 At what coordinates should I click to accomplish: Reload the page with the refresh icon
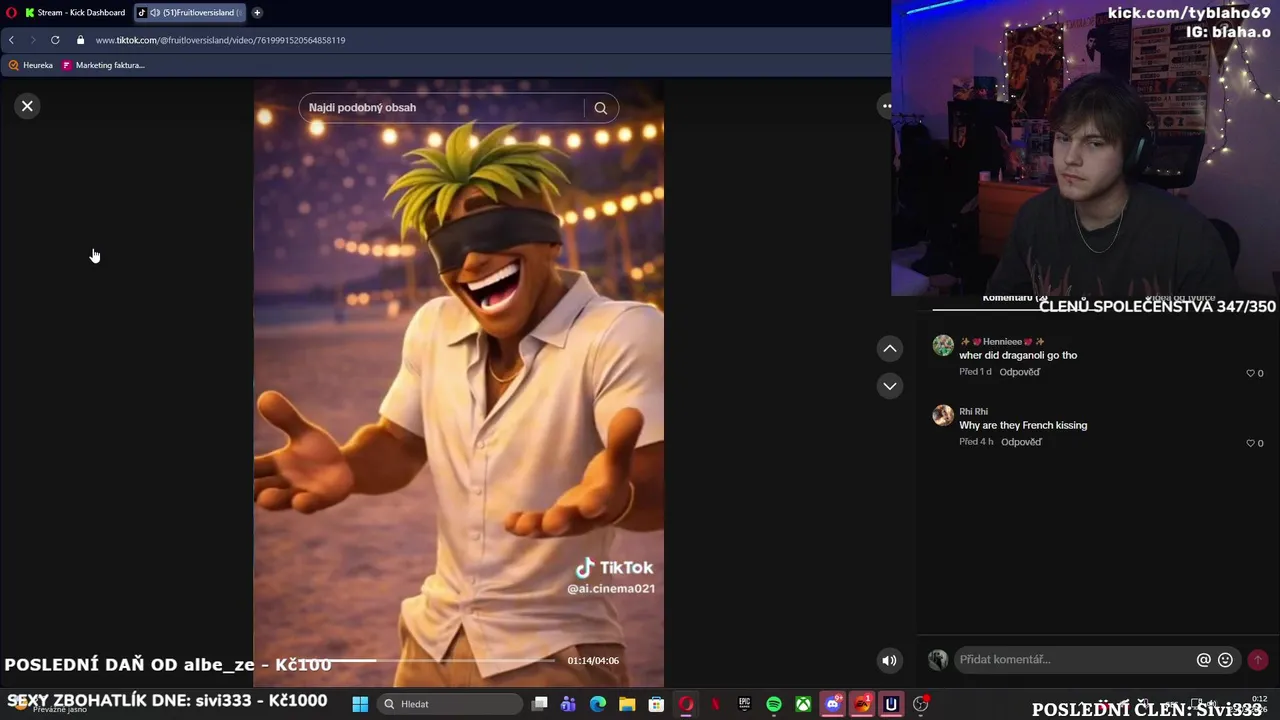point(55,40)
